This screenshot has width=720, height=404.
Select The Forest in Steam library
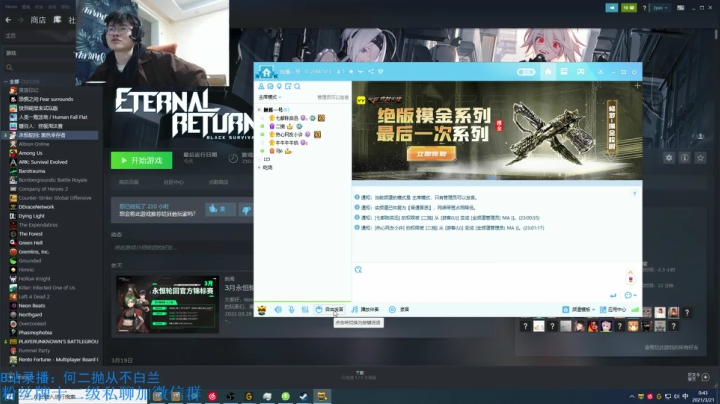pos(30,234)
